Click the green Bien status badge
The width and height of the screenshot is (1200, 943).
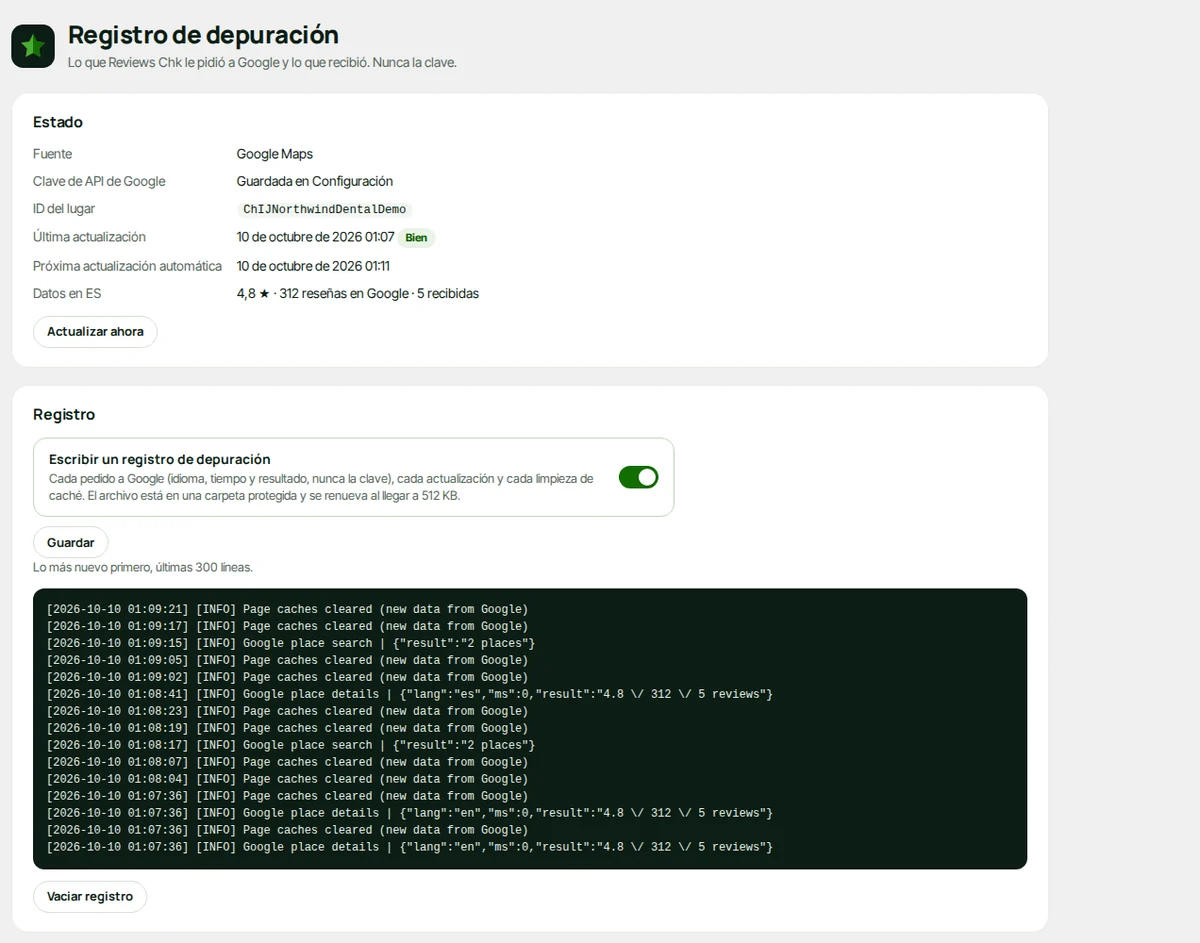tap(416, 238)
